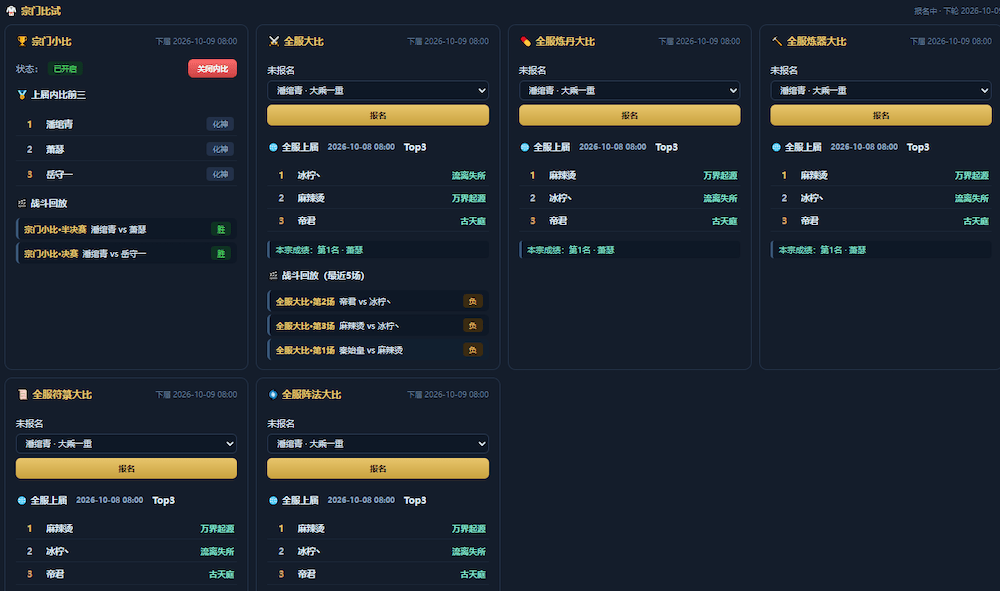Click 流离失所 in the 全服阵法大比 rank 2 row

469,551
